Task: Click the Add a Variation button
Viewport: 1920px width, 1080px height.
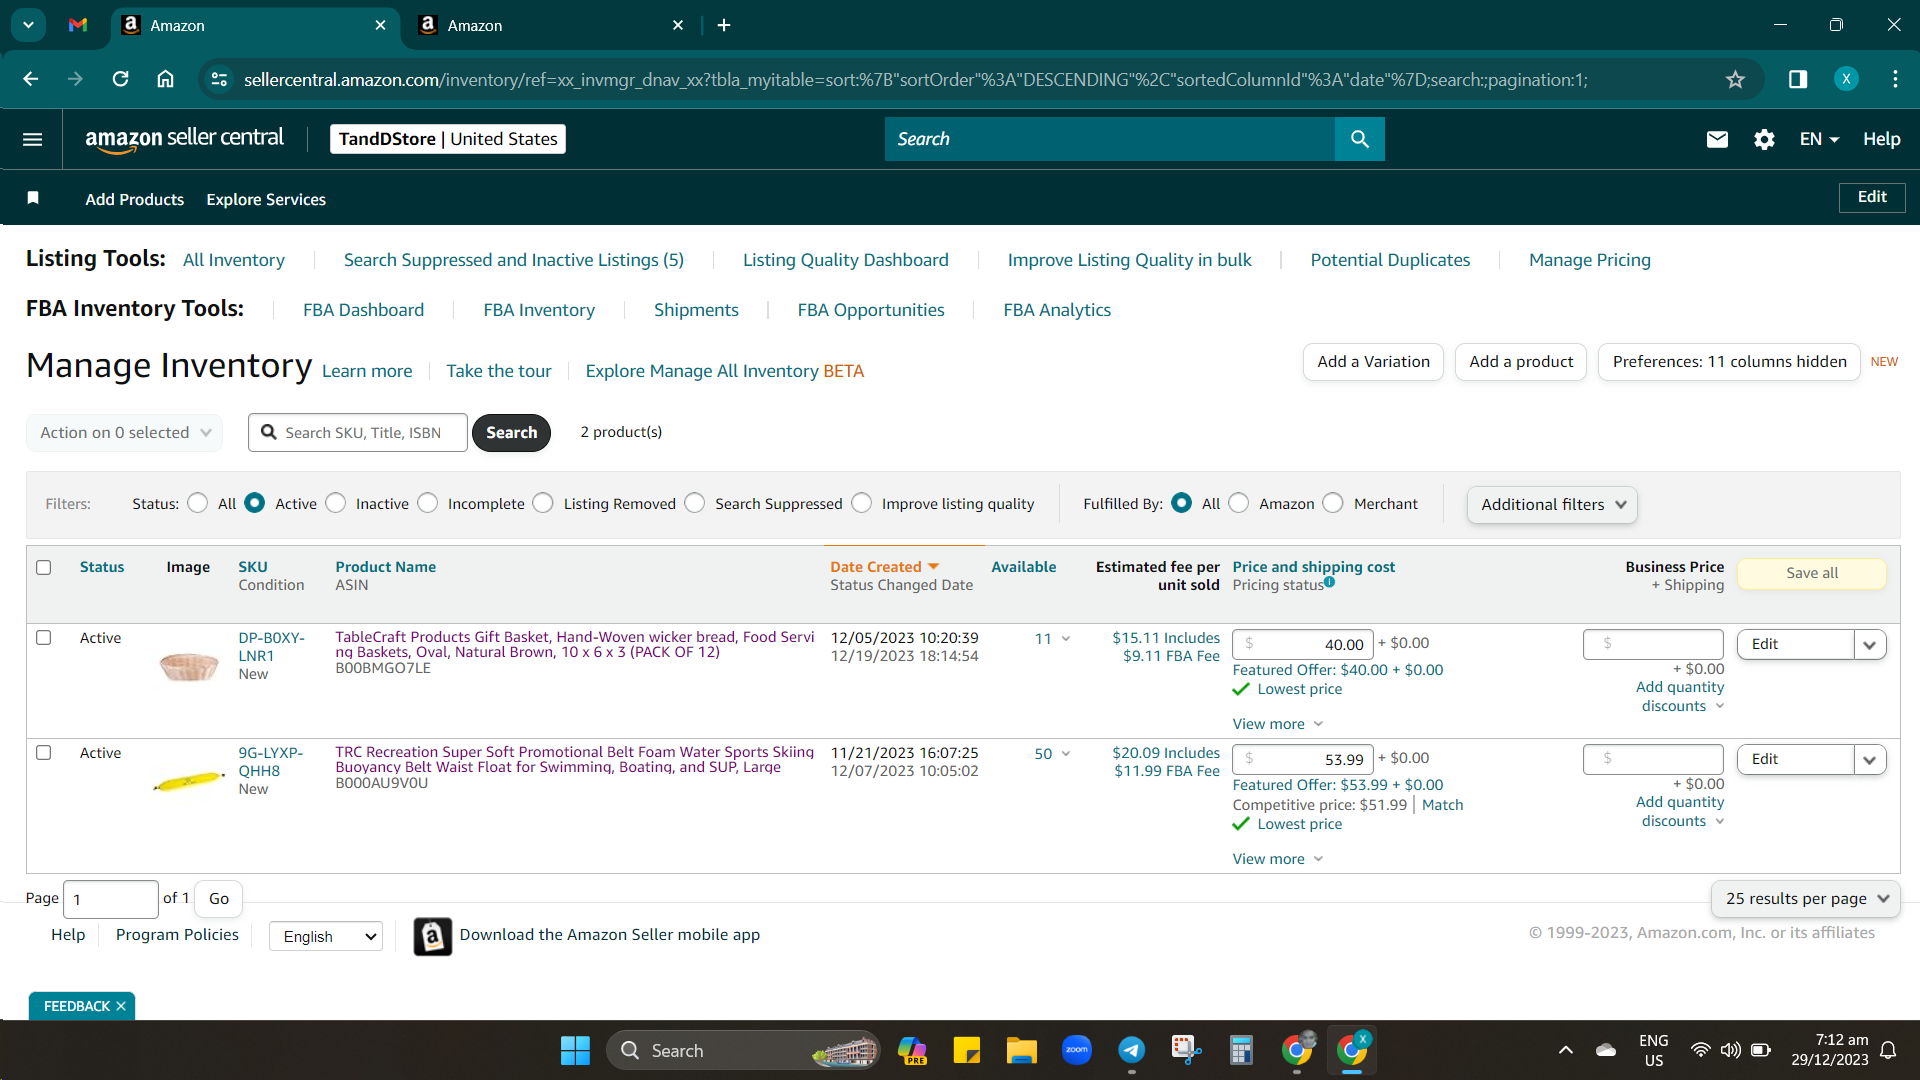Action: tap(1373, 361)
